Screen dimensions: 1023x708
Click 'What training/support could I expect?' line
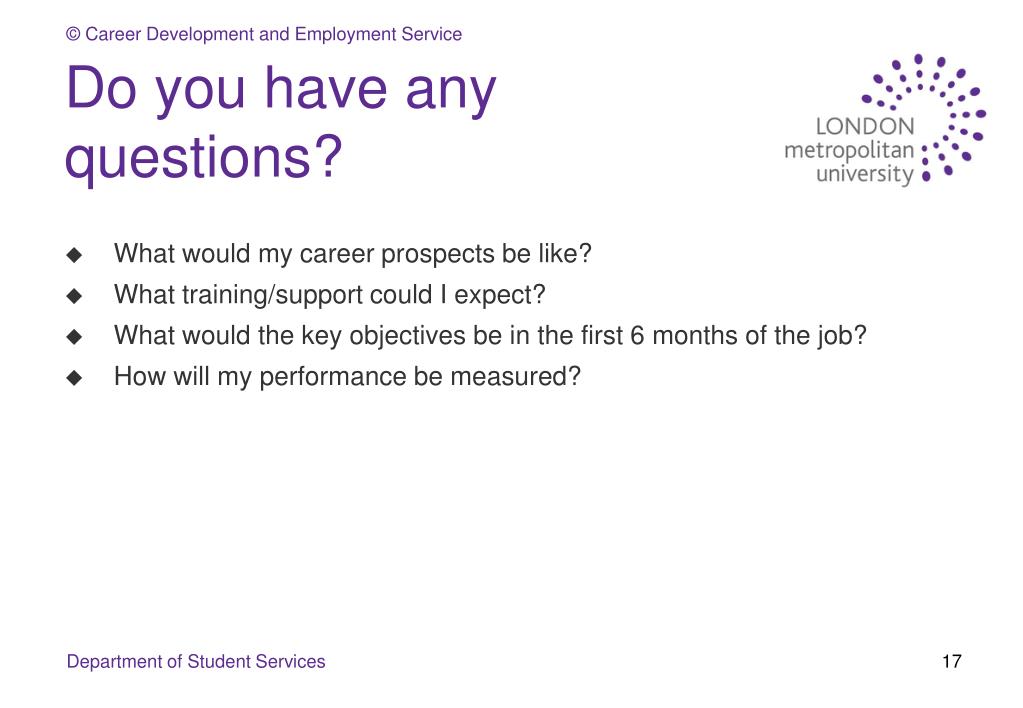tap(329, 295)
